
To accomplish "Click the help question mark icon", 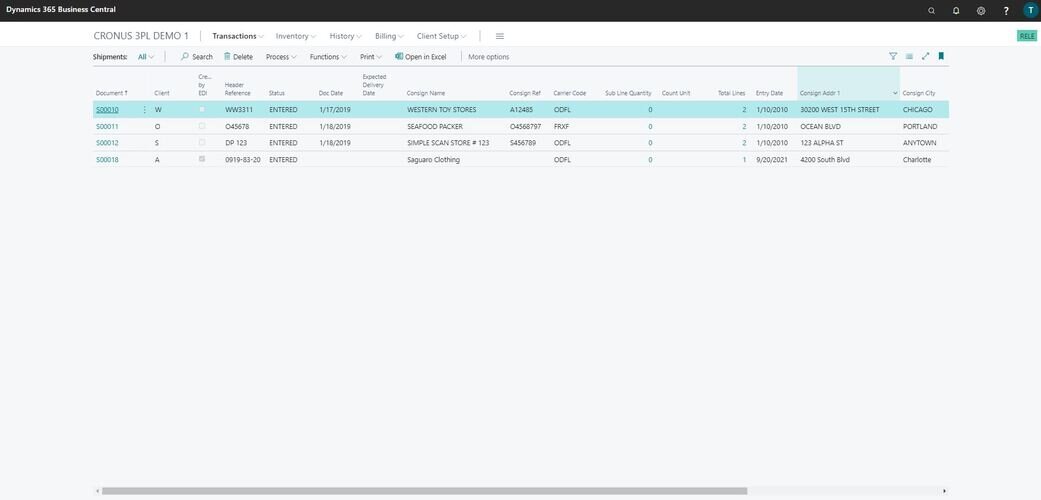I will click(1006, 10).
